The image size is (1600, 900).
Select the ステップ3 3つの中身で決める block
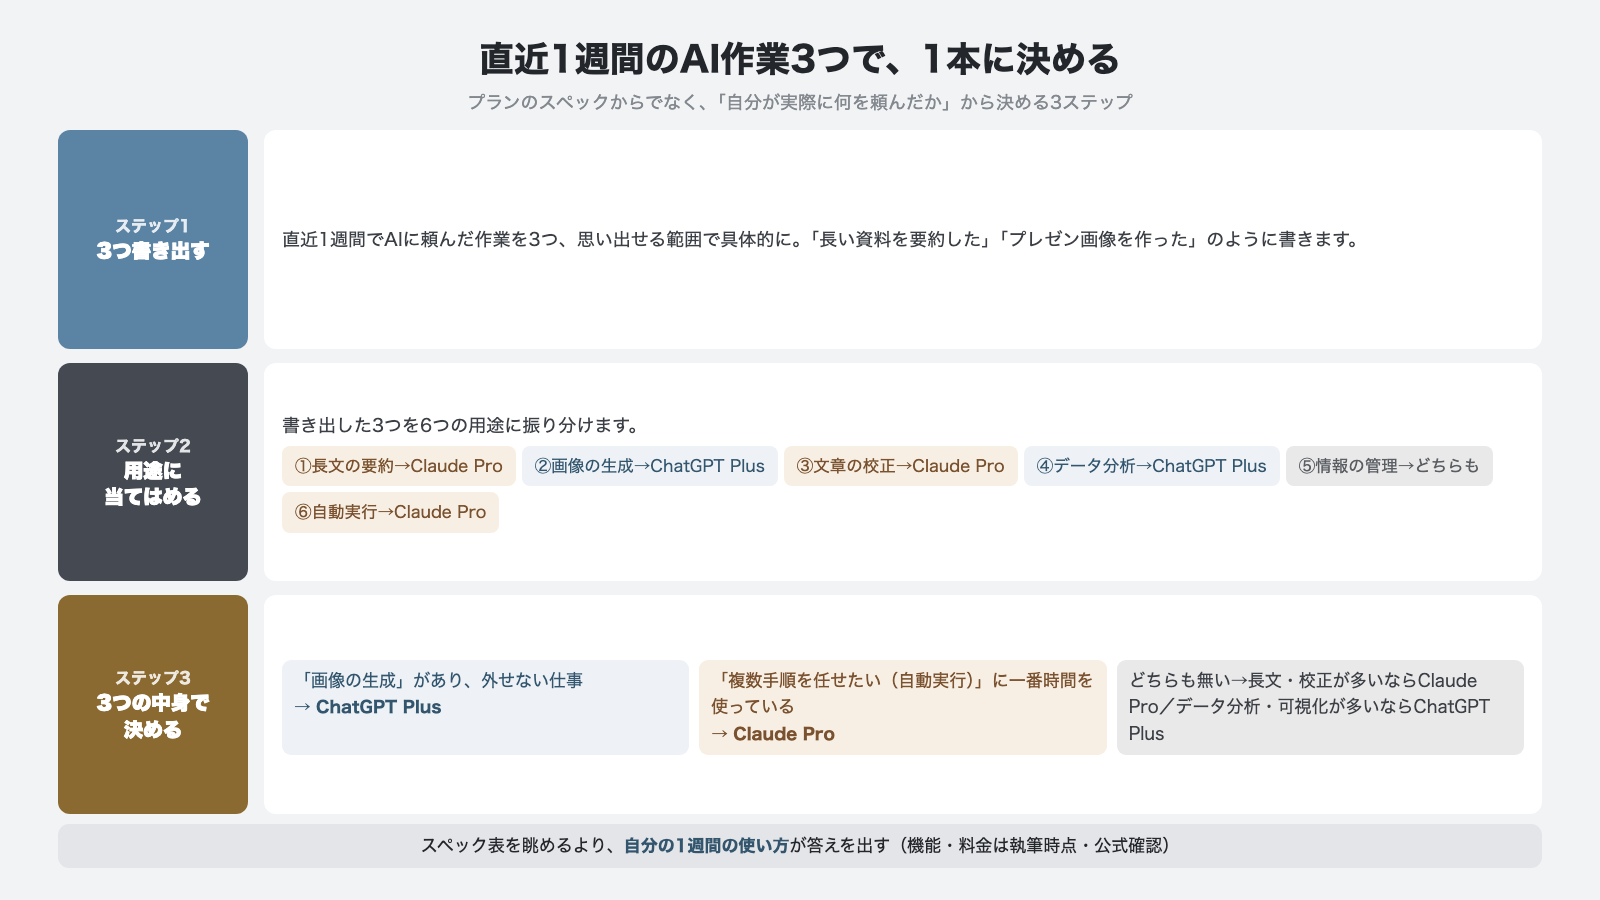(x=153, y=704)
